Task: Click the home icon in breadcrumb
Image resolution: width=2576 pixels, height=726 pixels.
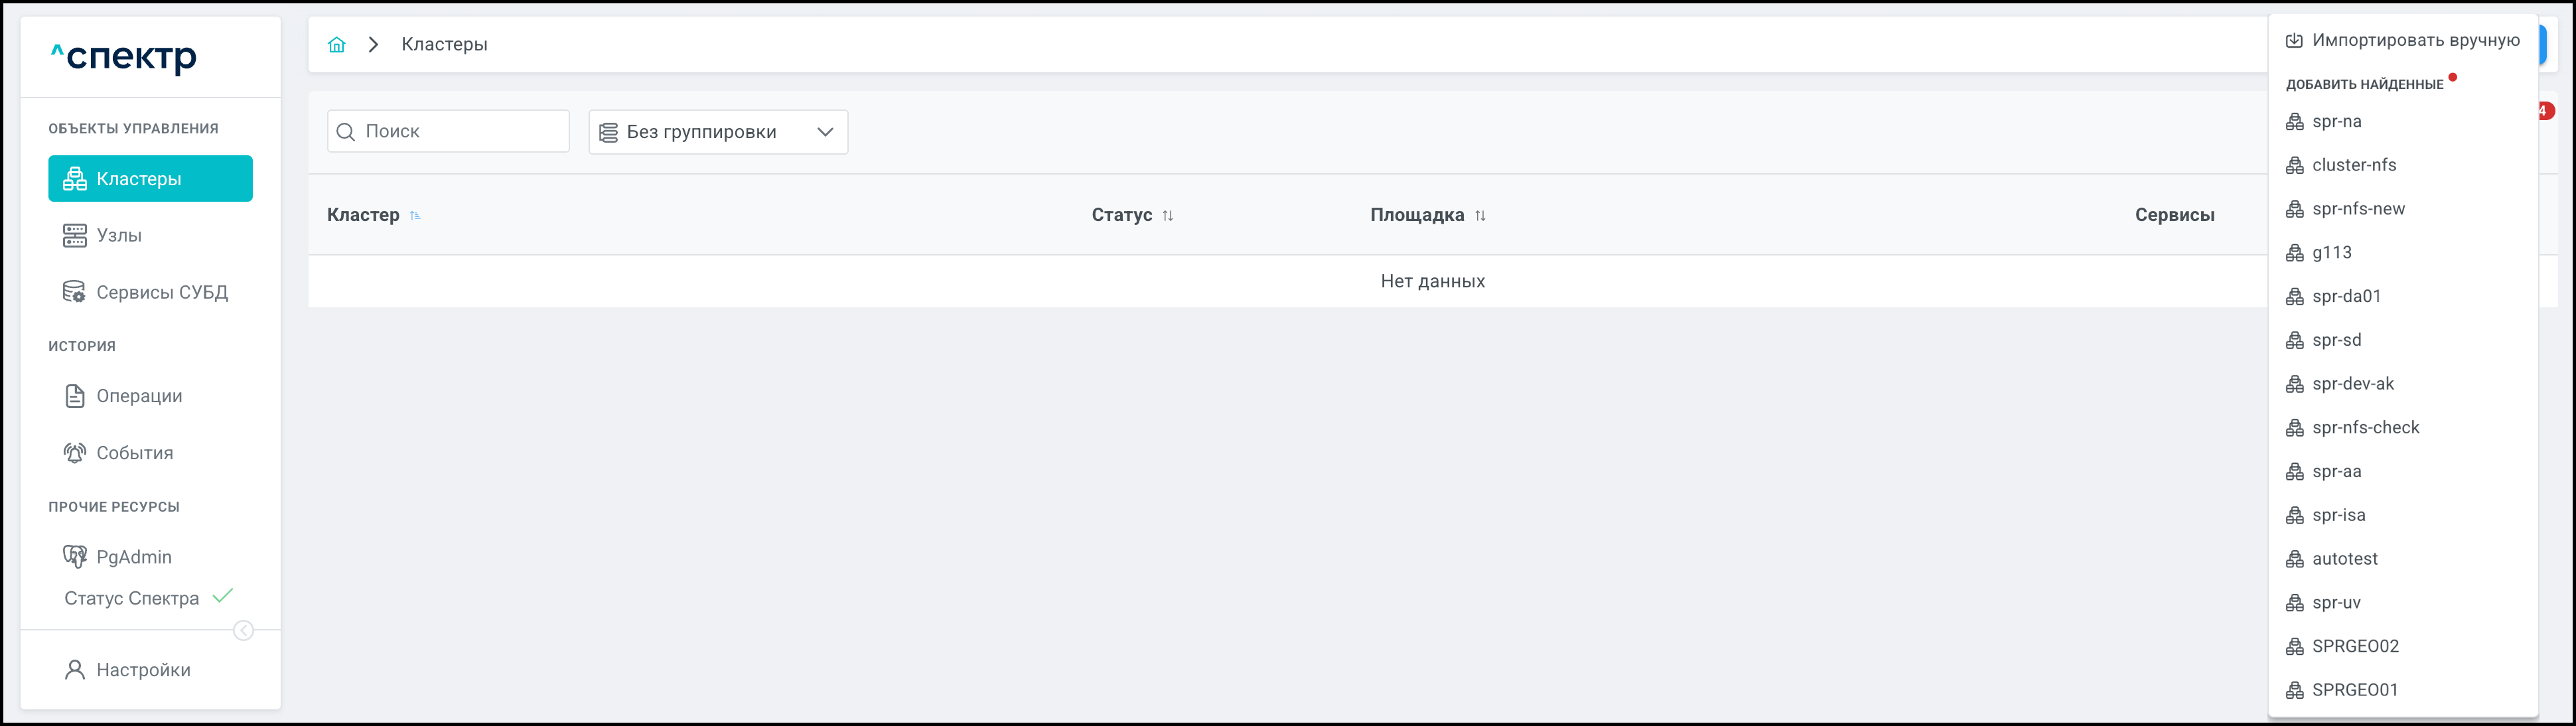Action: point(337,44)
